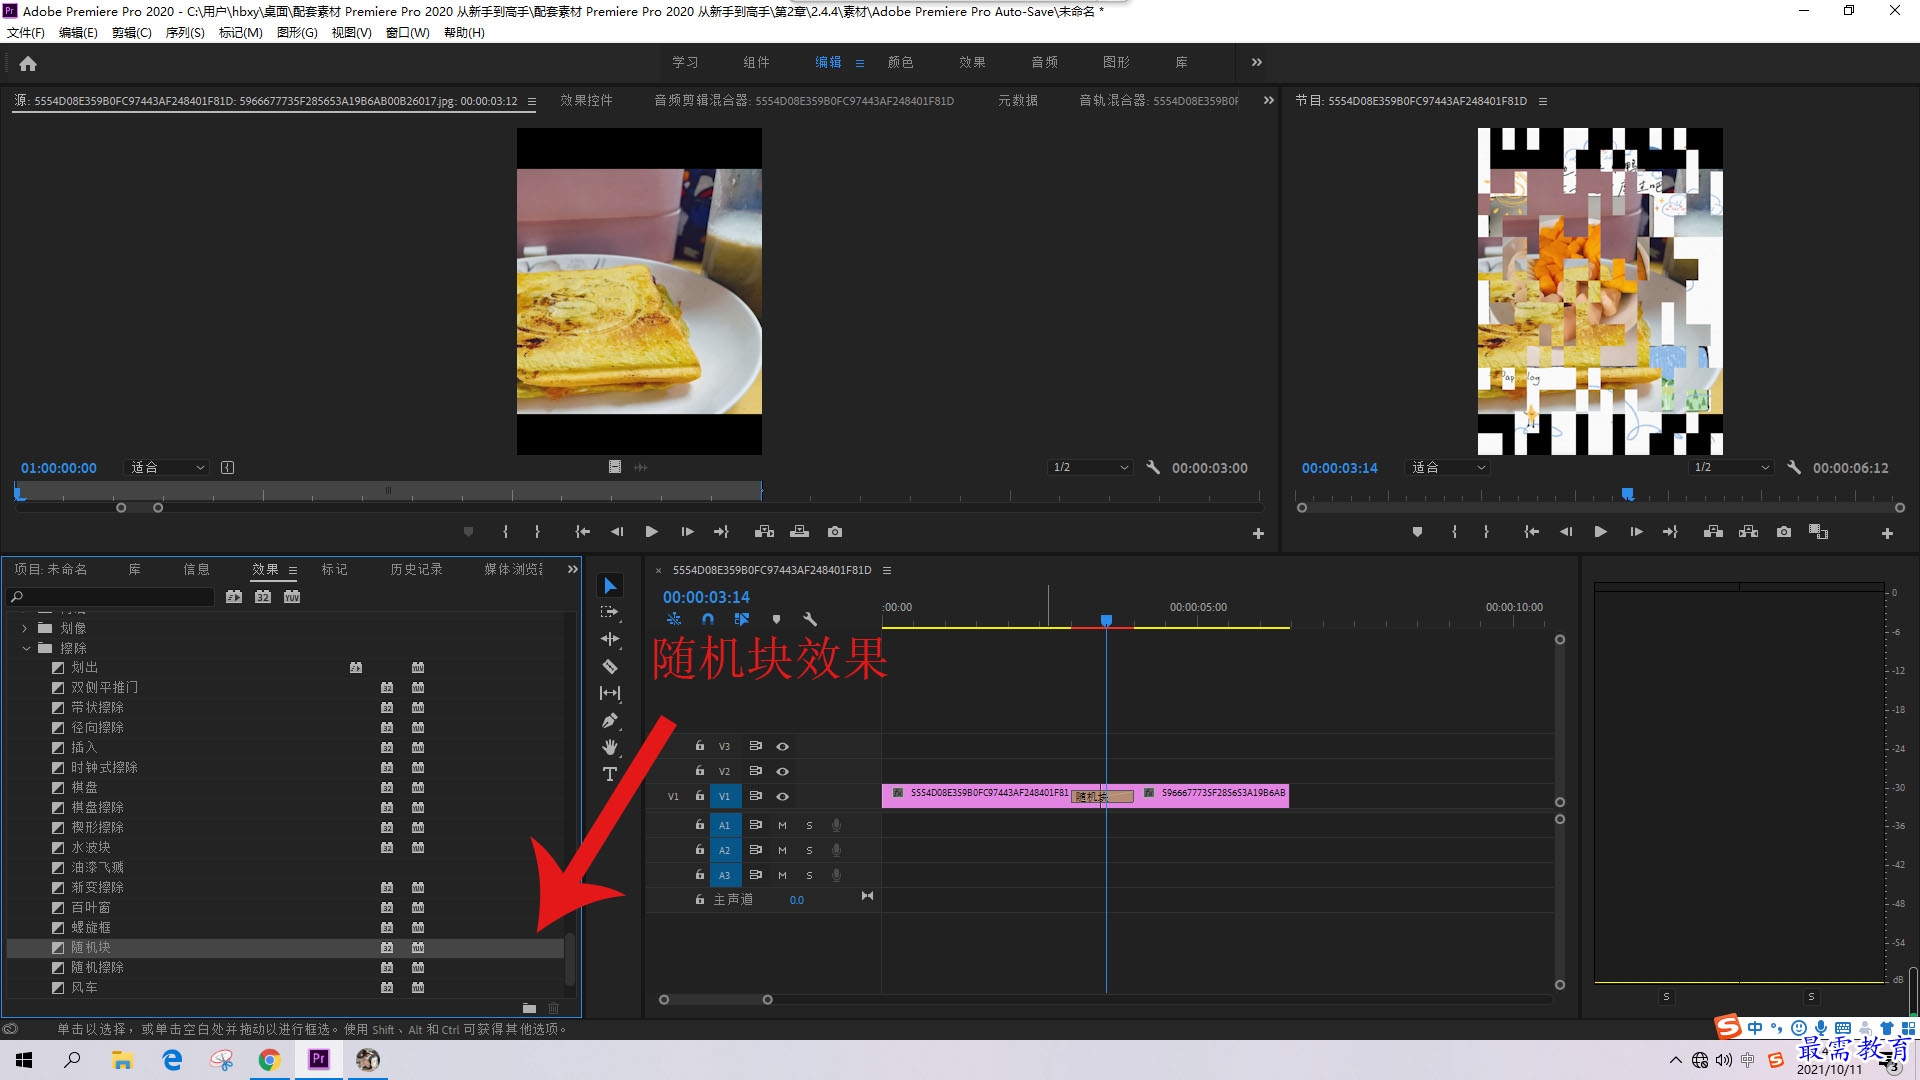The image size is (1920, 1080).
Task: Collapse the 擦除 effects folder
Action: [x=25, y=648]
